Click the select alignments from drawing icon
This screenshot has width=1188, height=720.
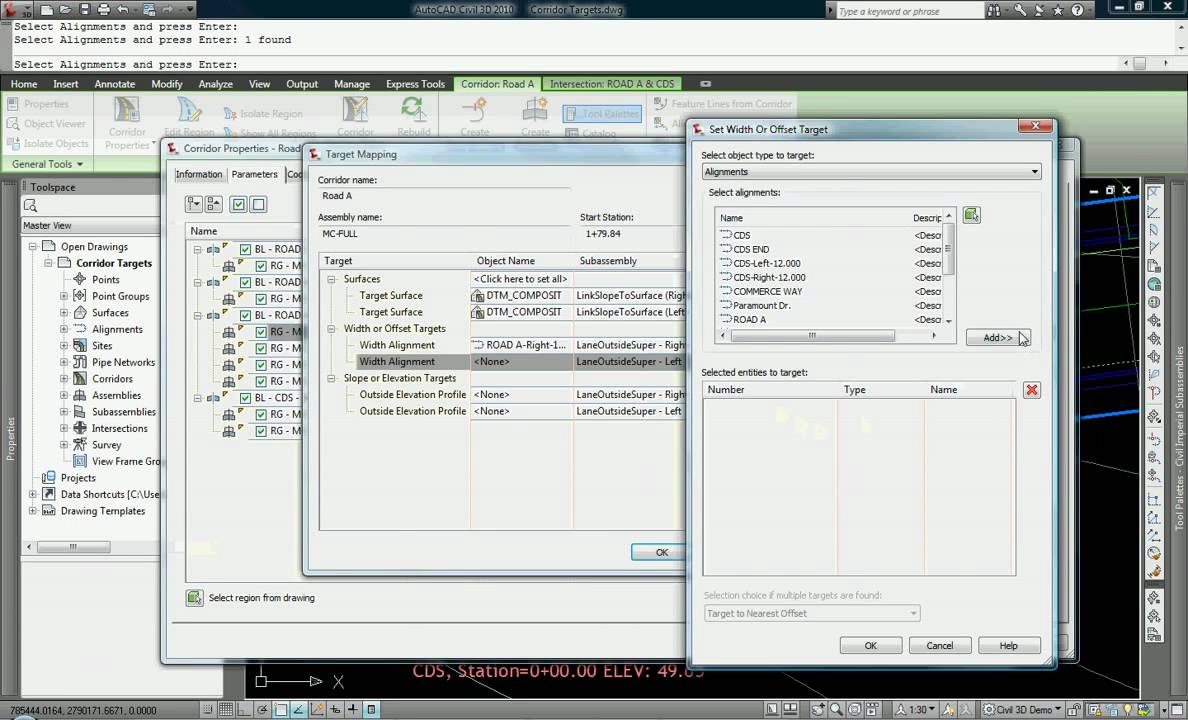[x=971, y=216]
